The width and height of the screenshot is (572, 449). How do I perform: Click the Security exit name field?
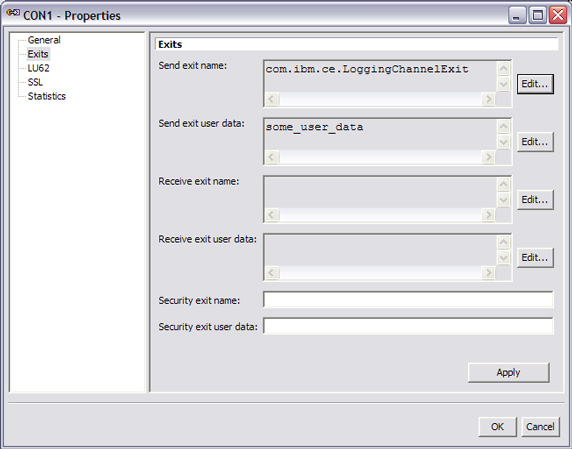408,300
